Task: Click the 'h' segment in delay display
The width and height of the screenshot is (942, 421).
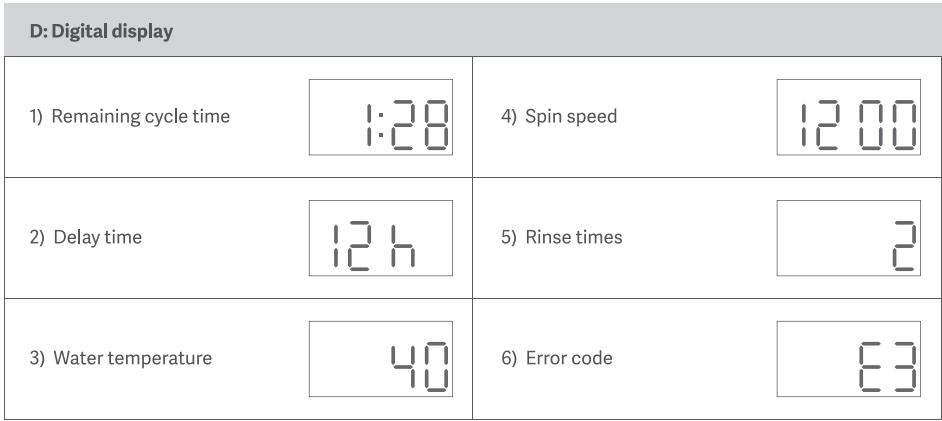Action: tap(403, 246)
